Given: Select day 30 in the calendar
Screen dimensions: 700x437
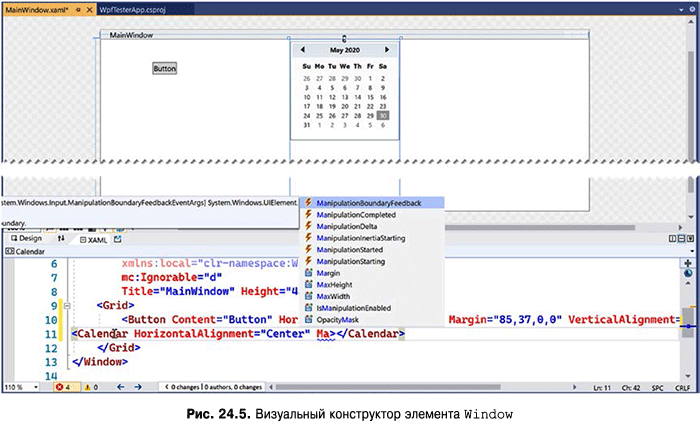Looking at the screenshot, I should tap(383, 115).
